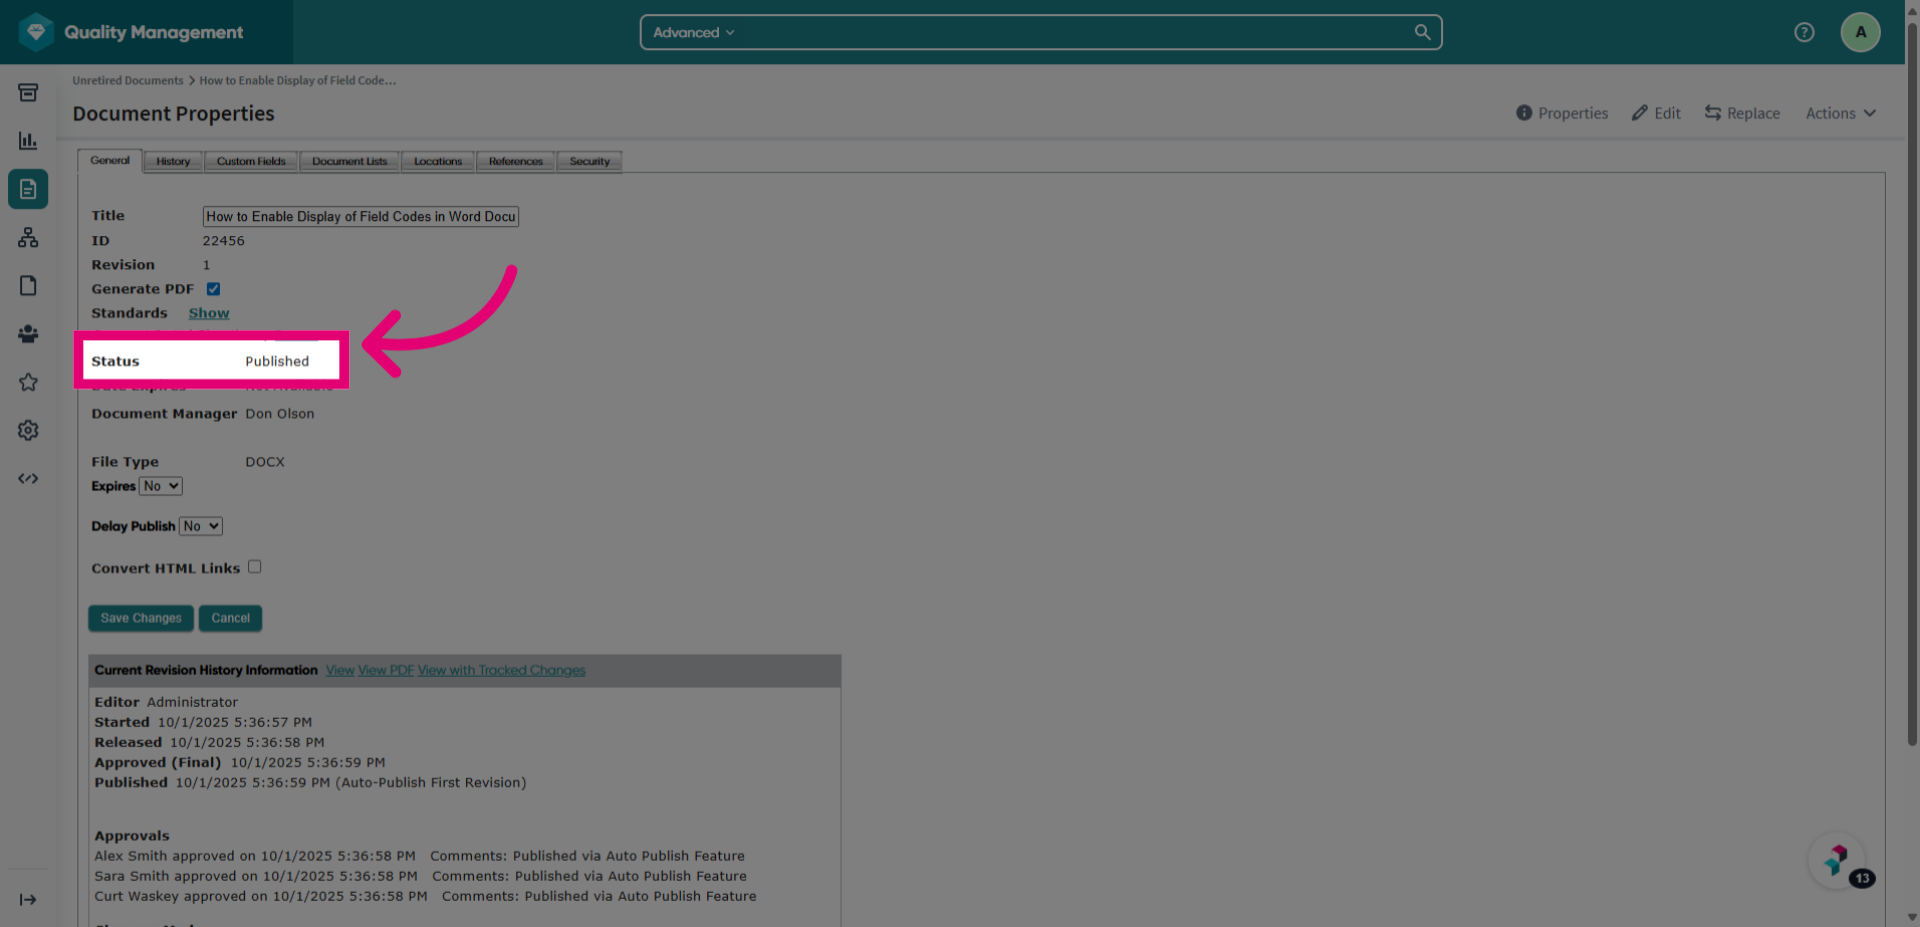Switch to the References tab
Image resolution: width=1920 pixels, height=927 pixels.
pyautogui.click(x=516, y=161)
